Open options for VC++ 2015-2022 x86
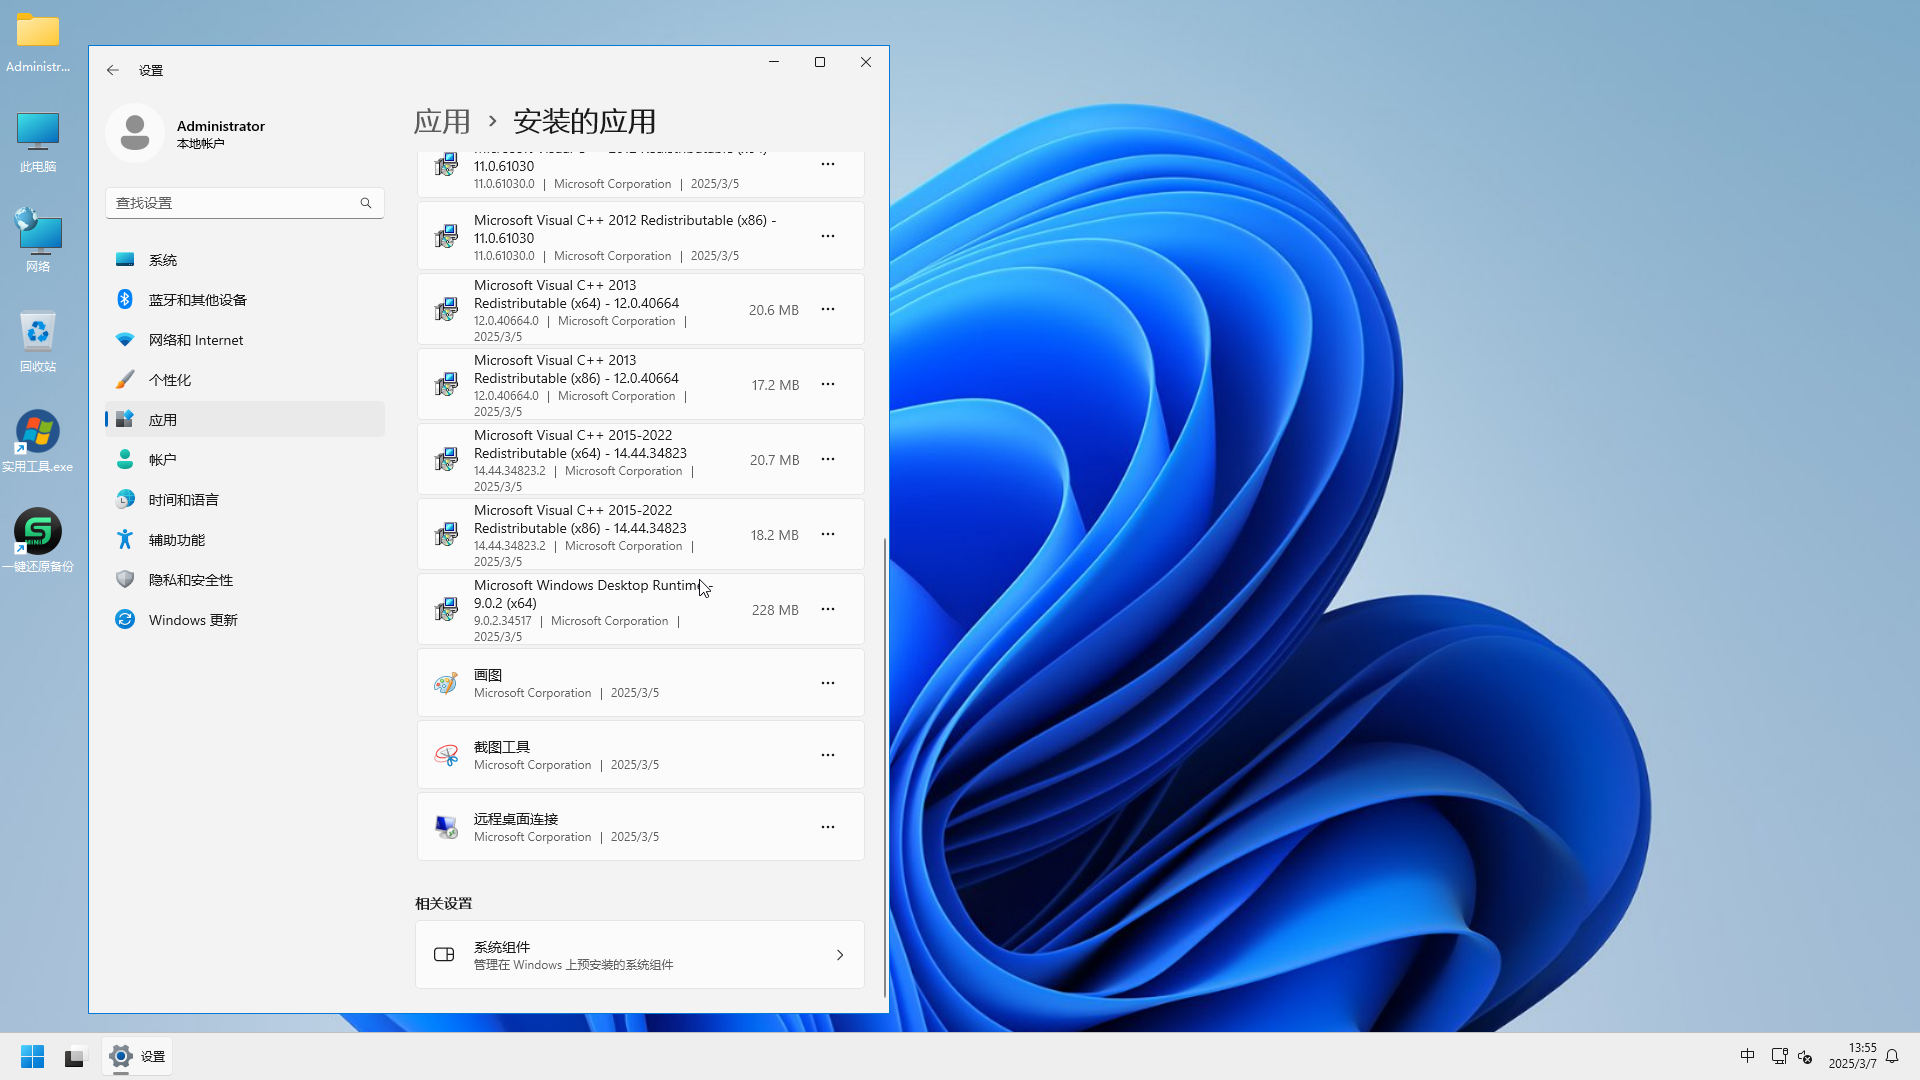This screenshot has height=1080, width=1920. (x=828, y=535)
